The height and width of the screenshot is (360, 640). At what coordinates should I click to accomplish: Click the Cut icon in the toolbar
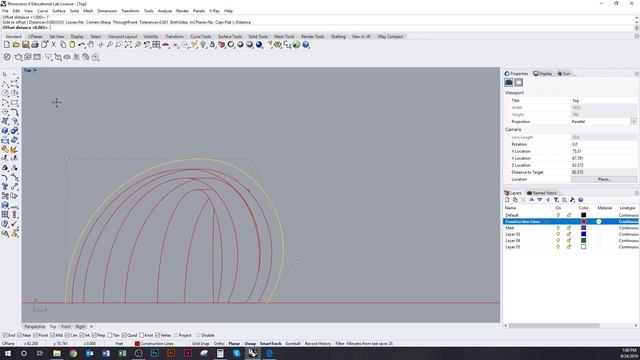point(53,45)
